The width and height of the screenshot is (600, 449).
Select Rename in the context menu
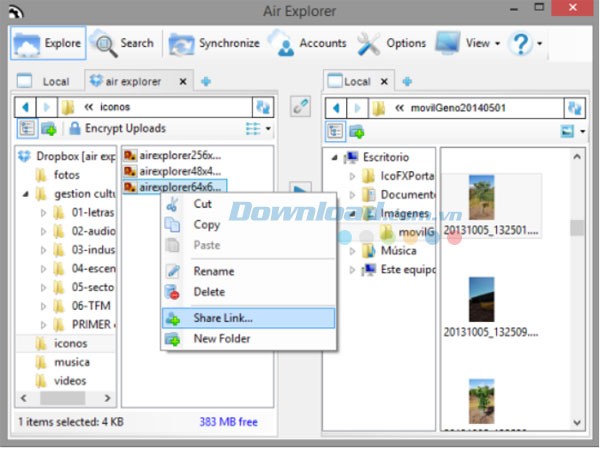coord(213,271)
